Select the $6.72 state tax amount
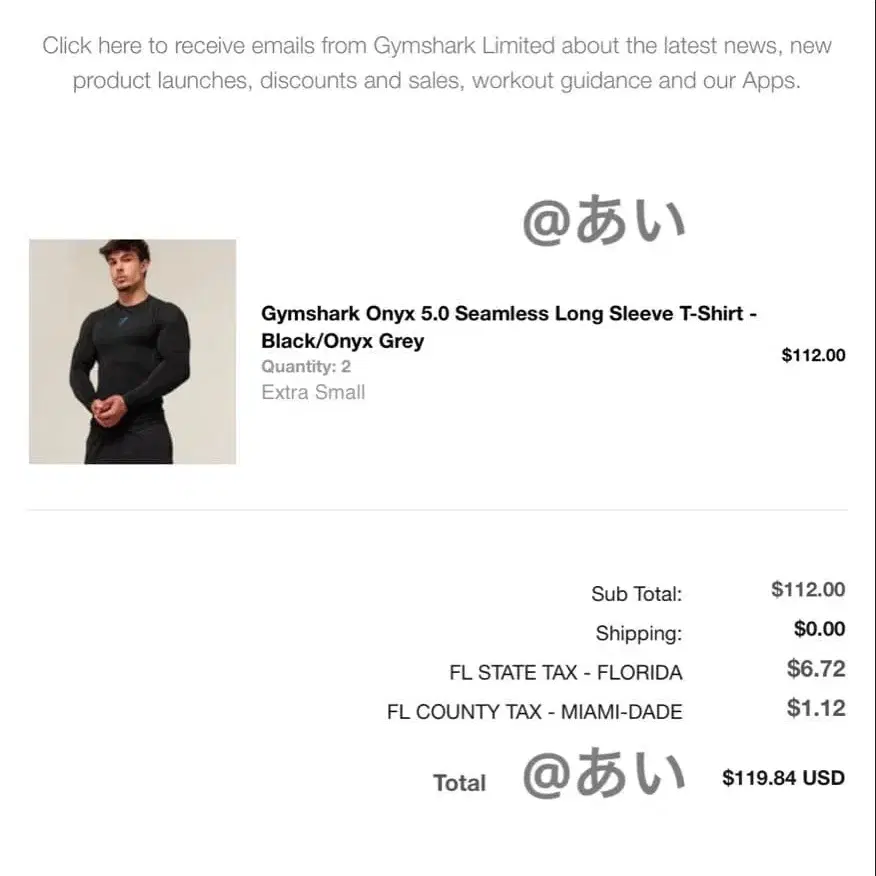The height and width of the screenshot is (876, 876). [x=816, y=669]
